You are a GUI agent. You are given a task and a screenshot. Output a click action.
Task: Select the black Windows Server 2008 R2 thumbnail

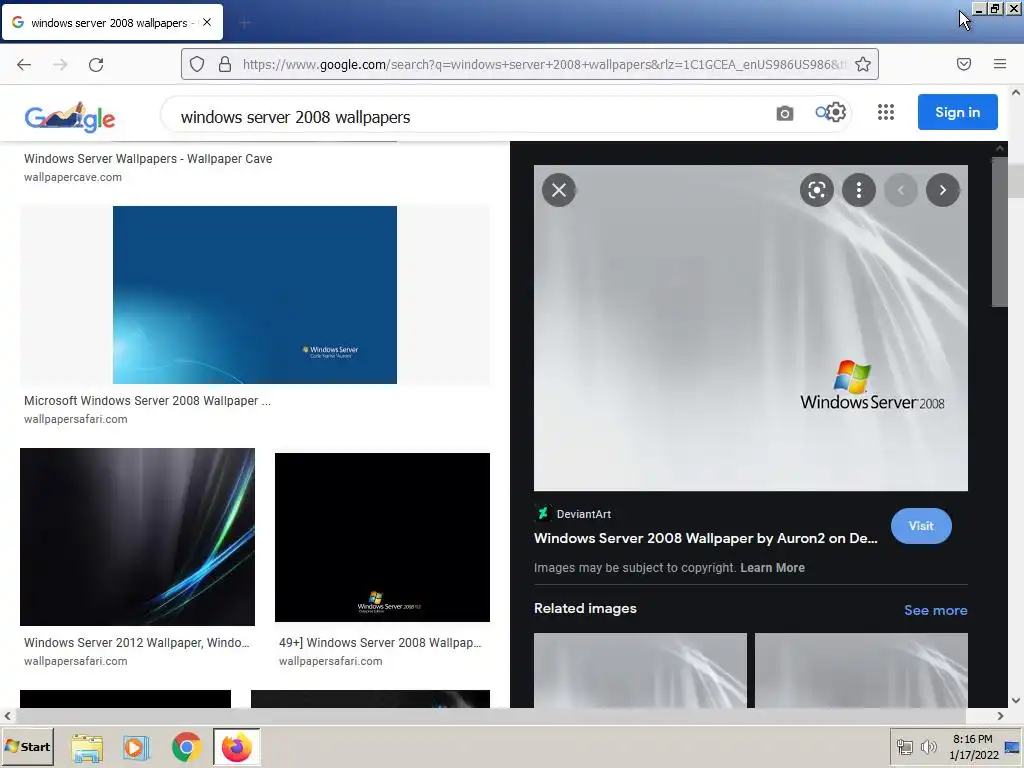pyautogui.click(x=382, y=537)
